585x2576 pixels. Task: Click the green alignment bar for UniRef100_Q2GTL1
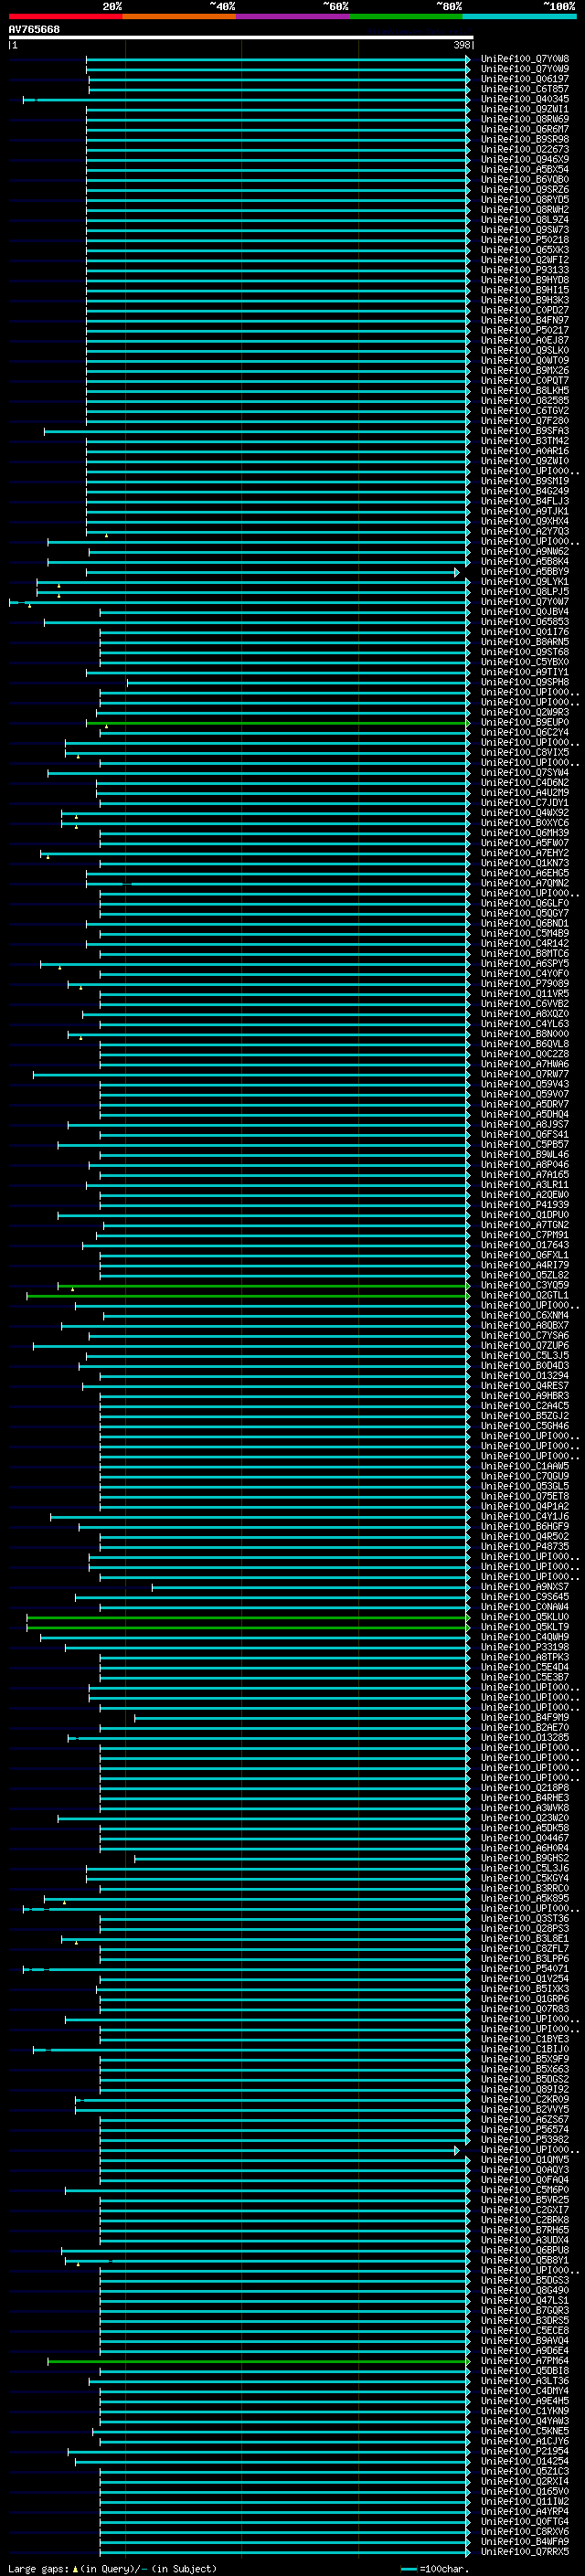(248, 1296)
